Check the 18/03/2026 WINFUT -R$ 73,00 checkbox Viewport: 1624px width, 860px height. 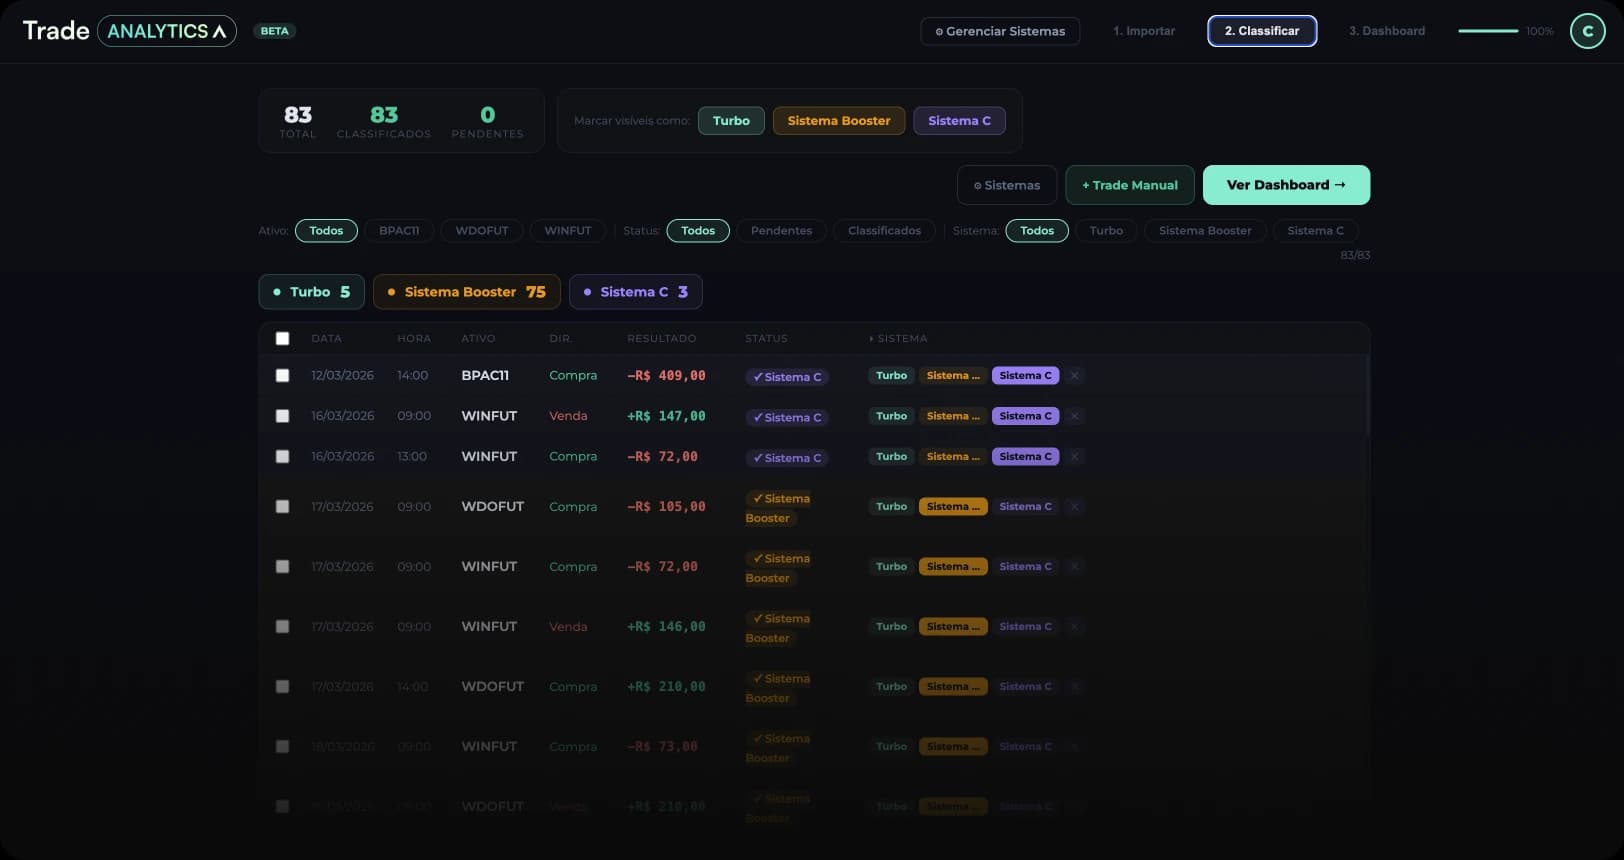[282, 746]
